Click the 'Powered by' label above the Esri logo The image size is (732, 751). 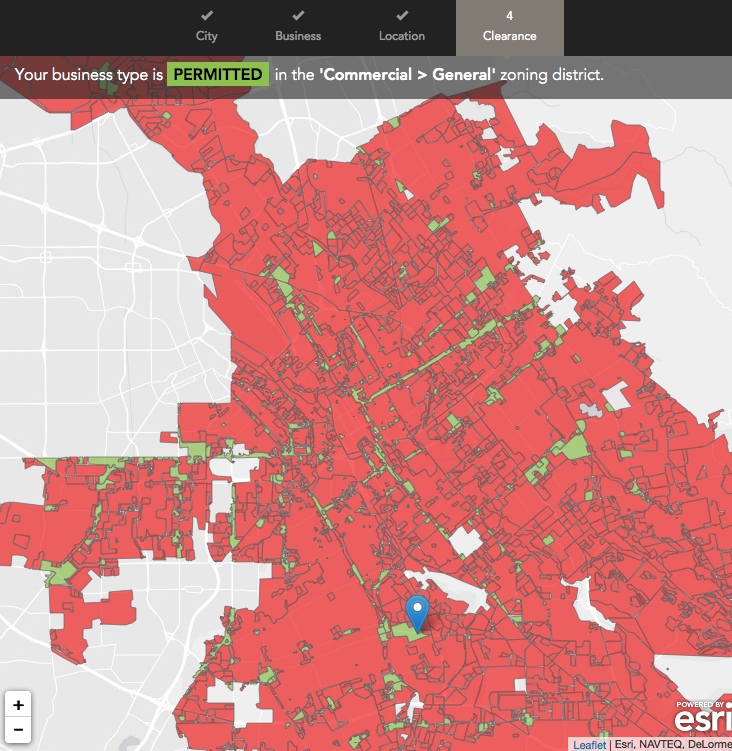pos(700,705)
